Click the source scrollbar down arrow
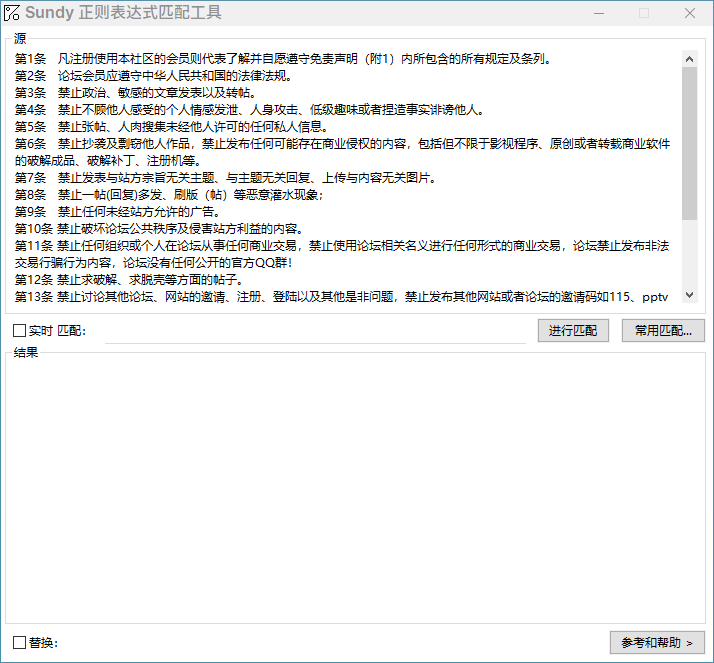This screenshot has width=714, height=663. pyautogui.click(x=689, y=295)
